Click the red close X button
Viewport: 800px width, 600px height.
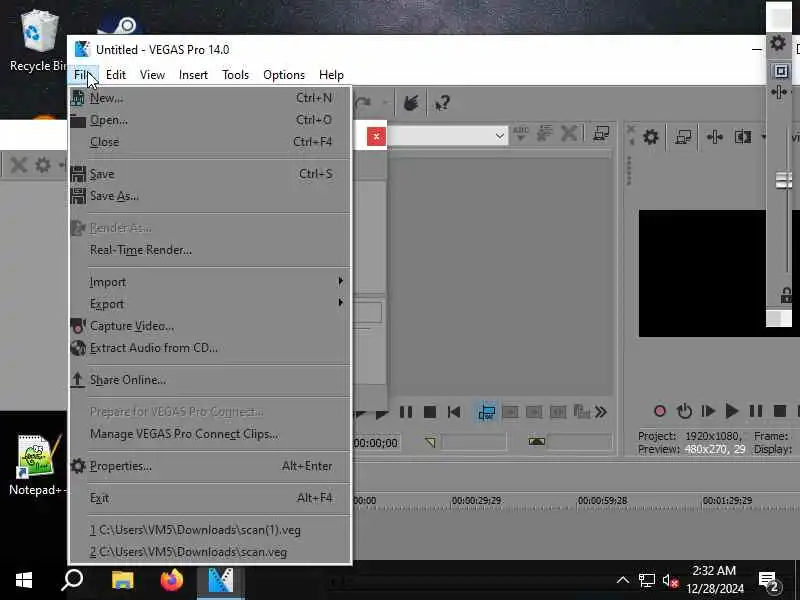(x=377, y=137)
